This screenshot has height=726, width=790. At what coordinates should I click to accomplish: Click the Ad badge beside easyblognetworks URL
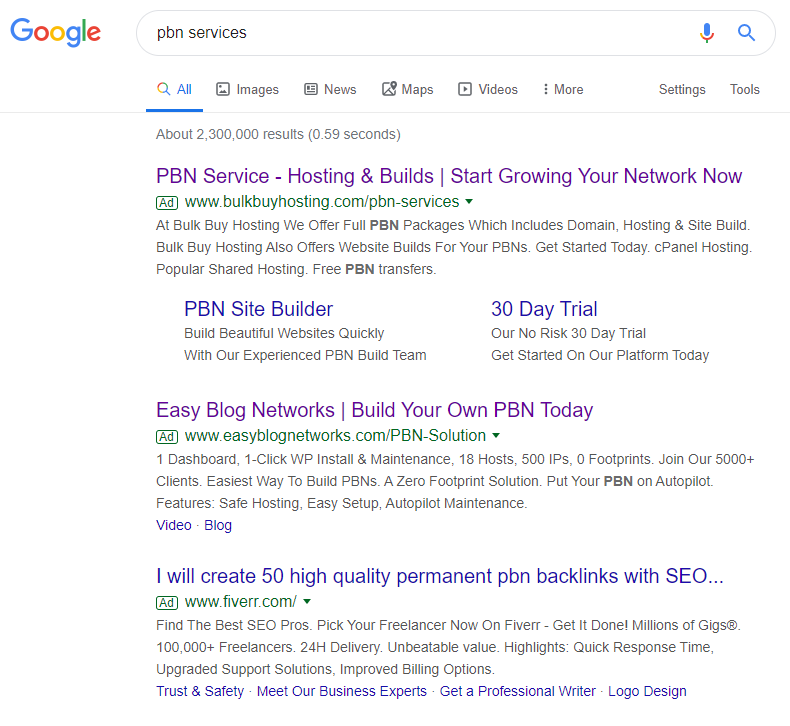click(x=167, y=436)
